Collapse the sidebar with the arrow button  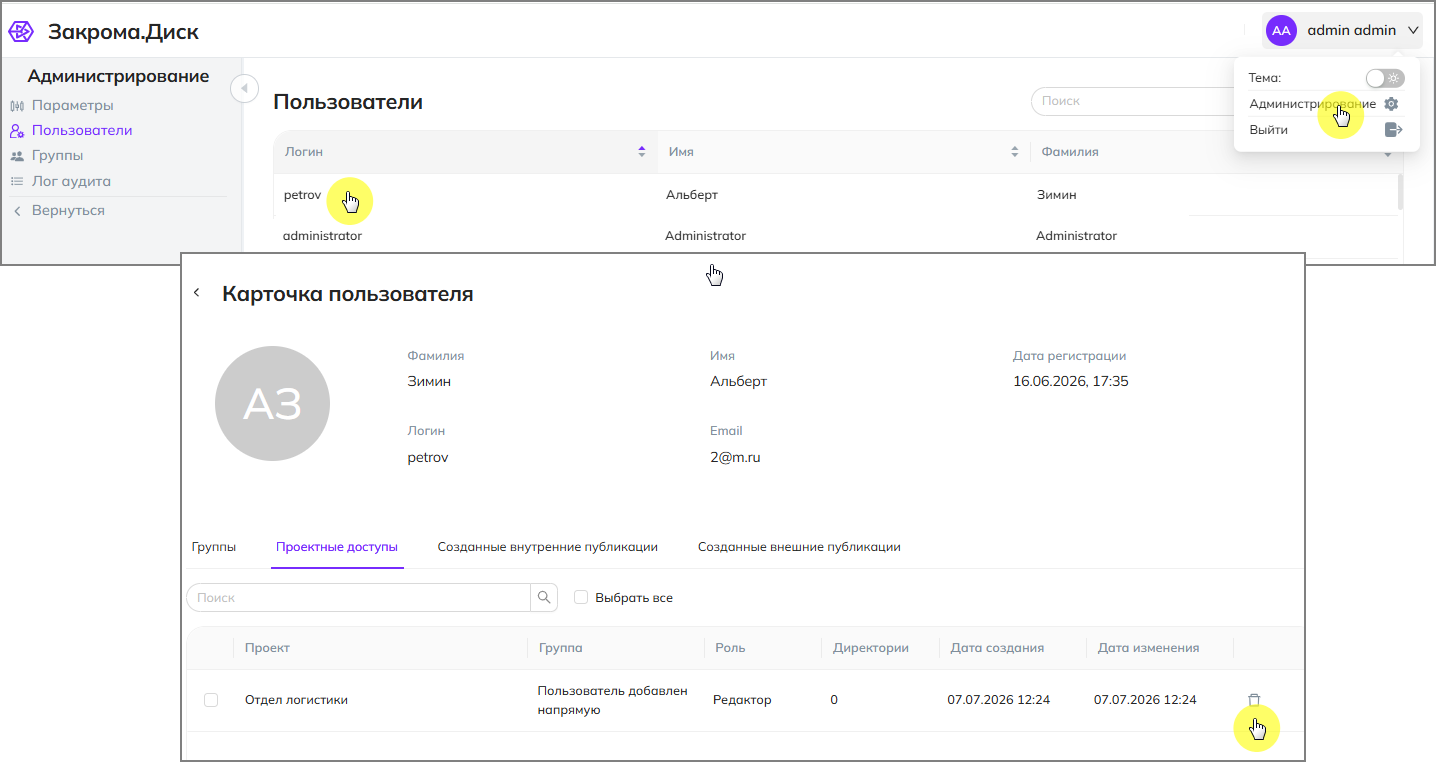point(245,89)
